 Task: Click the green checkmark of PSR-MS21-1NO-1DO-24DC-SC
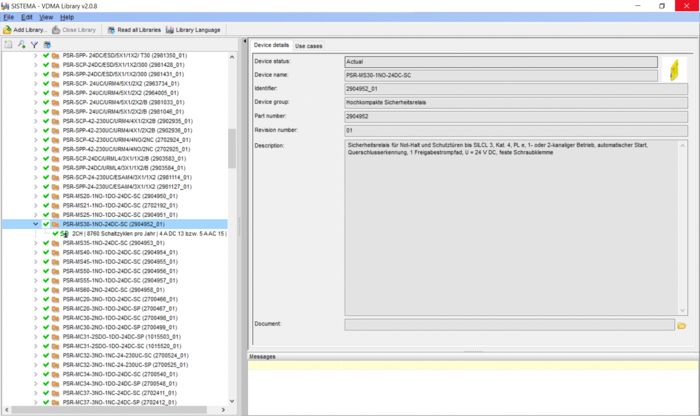coord(46,205)
